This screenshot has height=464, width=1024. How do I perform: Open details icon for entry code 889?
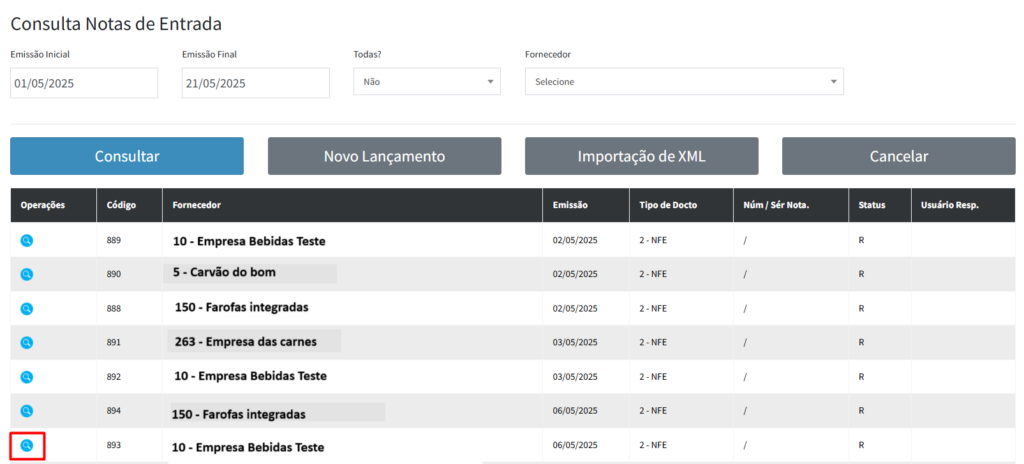pos(27,240)
